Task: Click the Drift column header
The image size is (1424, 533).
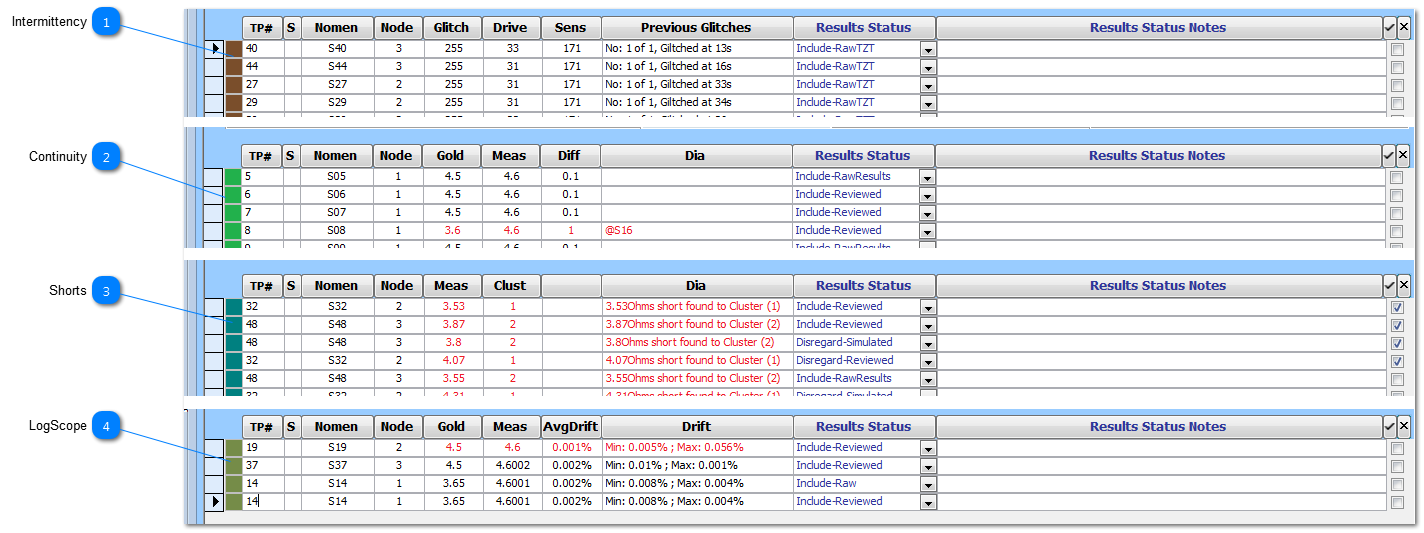Action: click(697, 426)
